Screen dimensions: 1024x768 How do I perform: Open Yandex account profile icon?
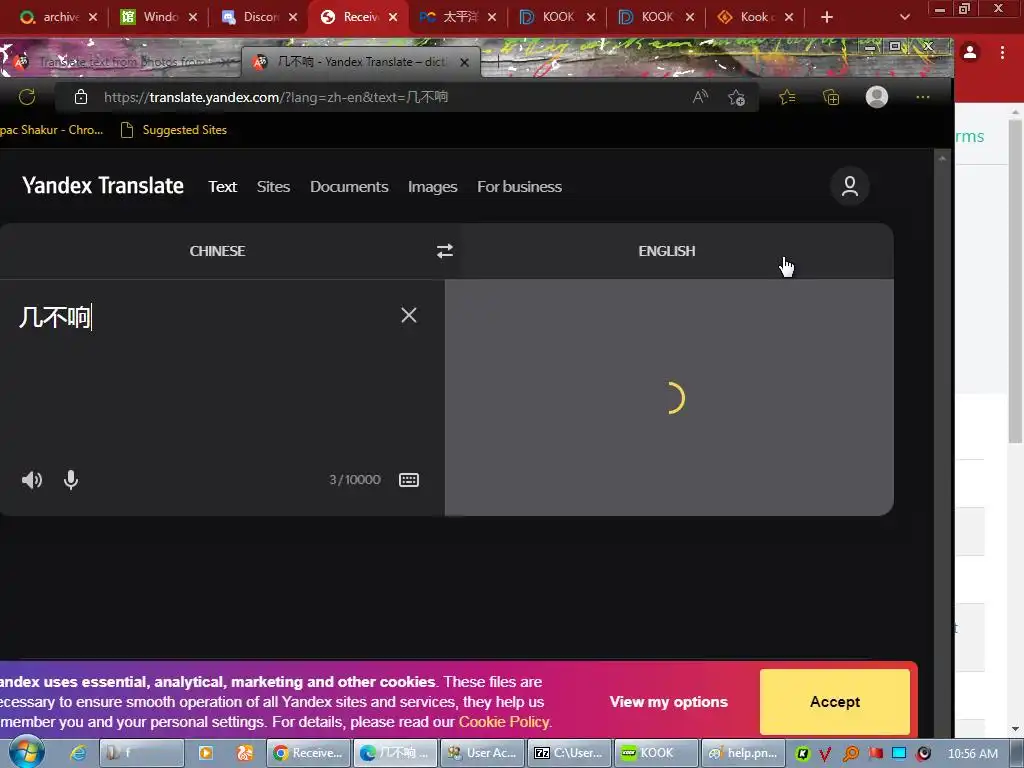click(850, 186)
